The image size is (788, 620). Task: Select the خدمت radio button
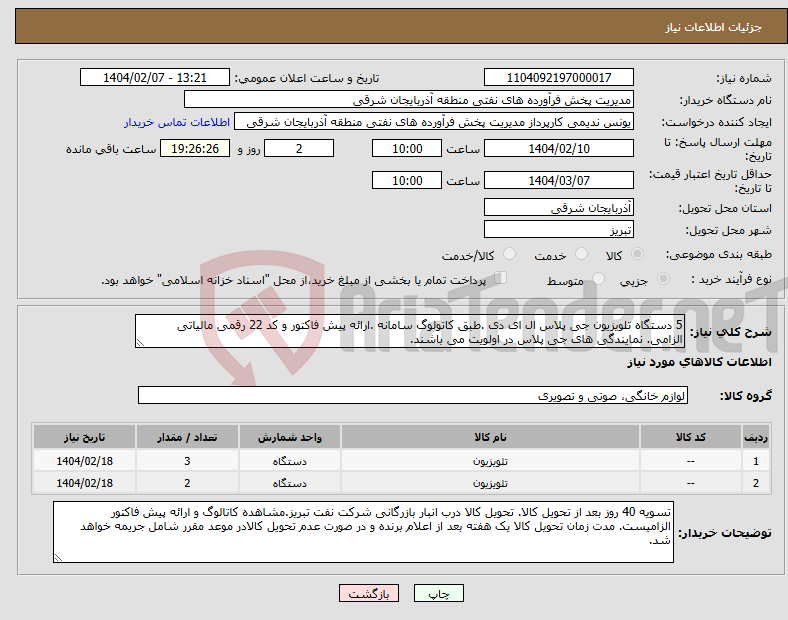pyautogui.click(x=581, y=254)
